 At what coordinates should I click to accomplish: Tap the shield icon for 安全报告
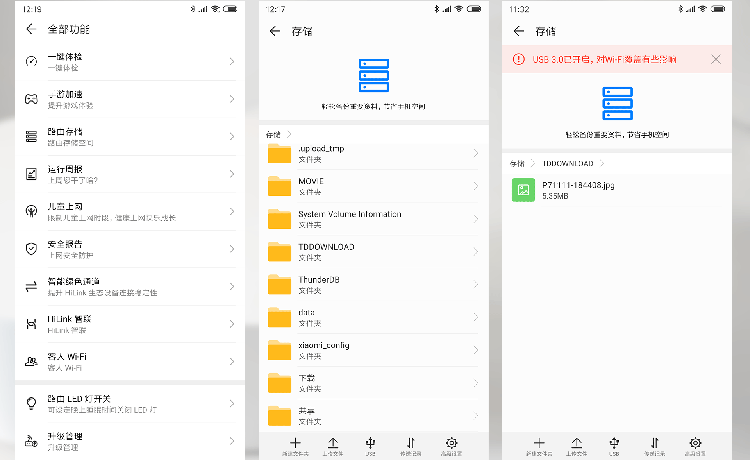click(x=31, y=249)
